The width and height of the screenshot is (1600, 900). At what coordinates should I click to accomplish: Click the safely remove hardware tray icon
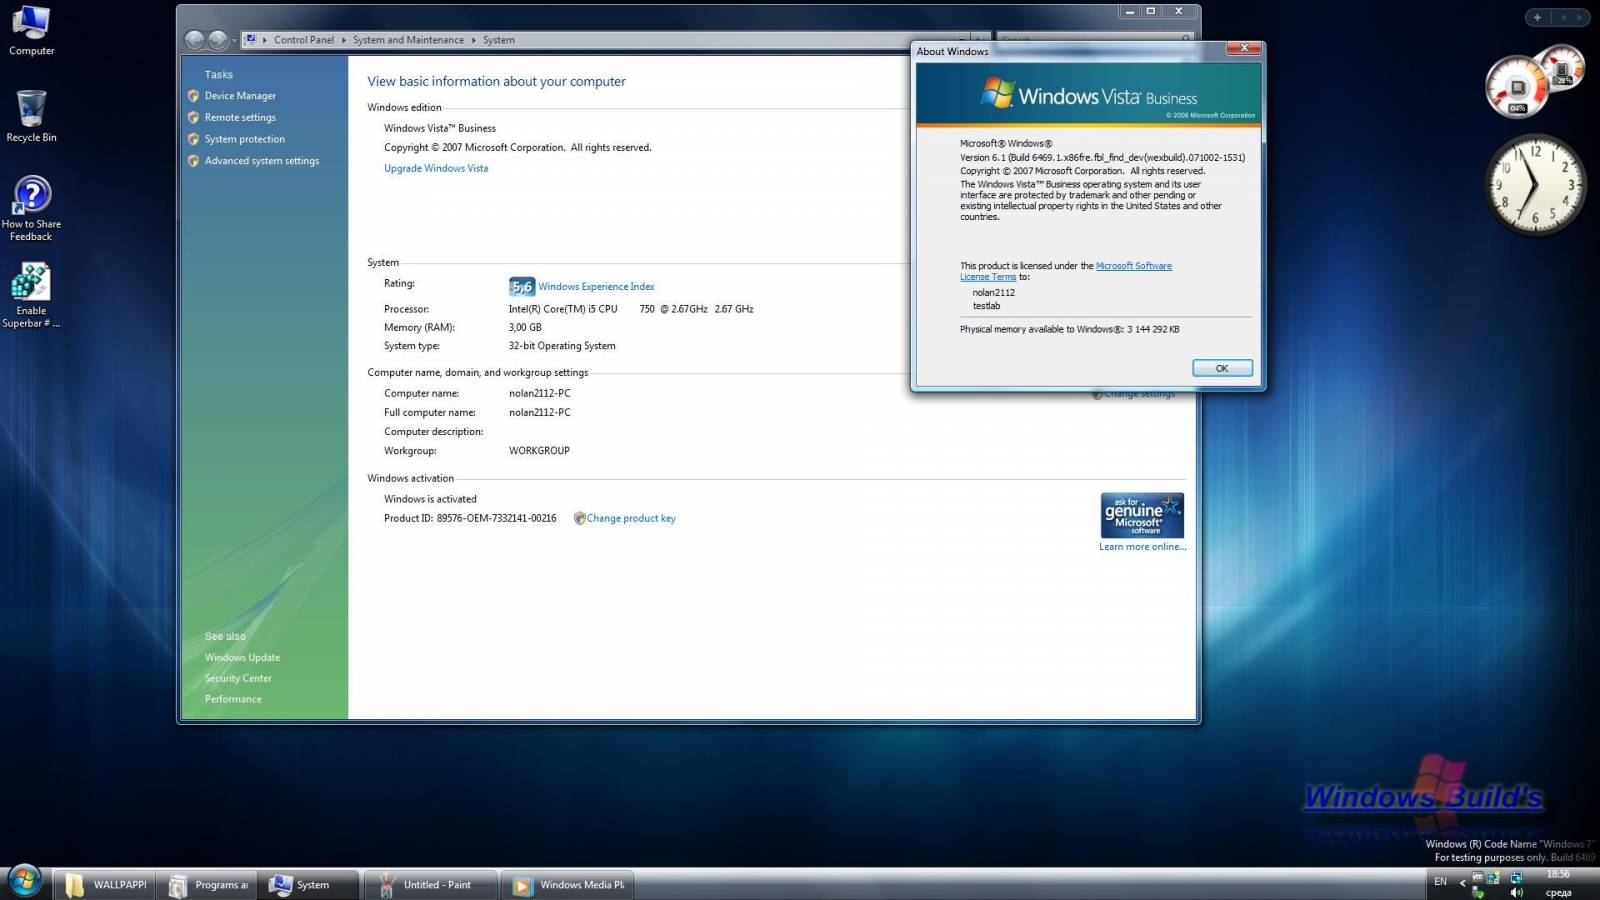(1478, 892)
